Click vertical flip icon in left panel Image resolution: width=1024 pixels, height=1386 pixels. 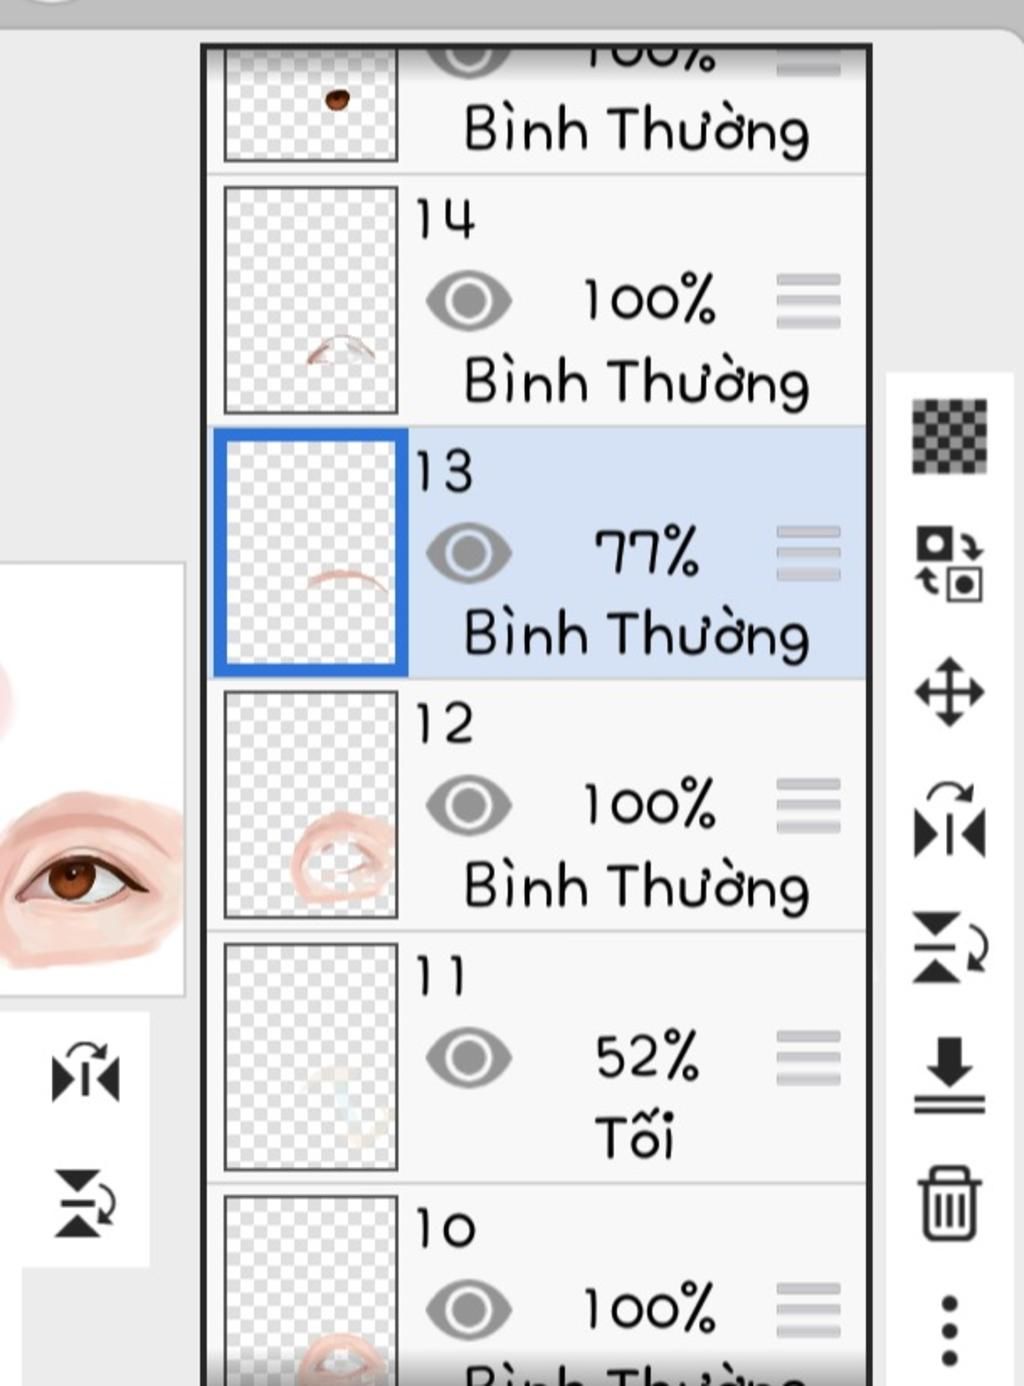tap(86, 1203)
